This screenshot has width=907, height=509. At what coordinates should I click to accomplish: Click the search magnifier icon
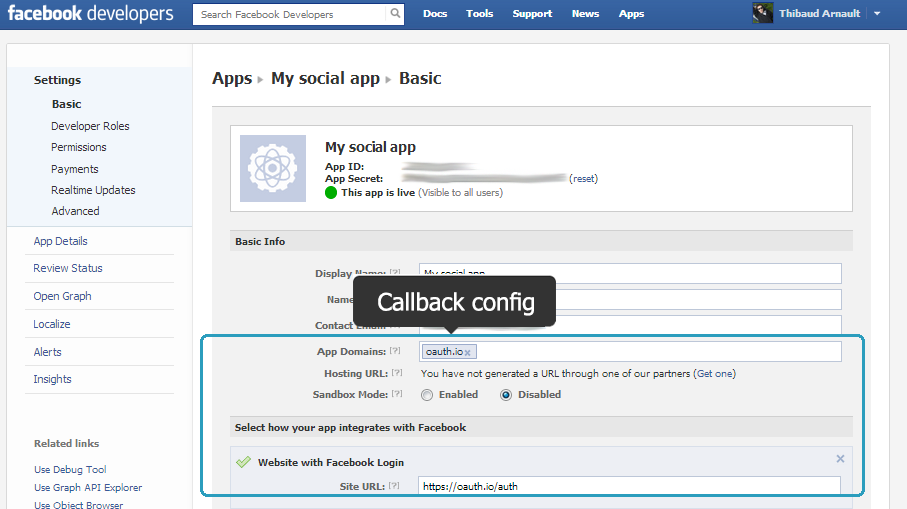click(x=395, y=13)
